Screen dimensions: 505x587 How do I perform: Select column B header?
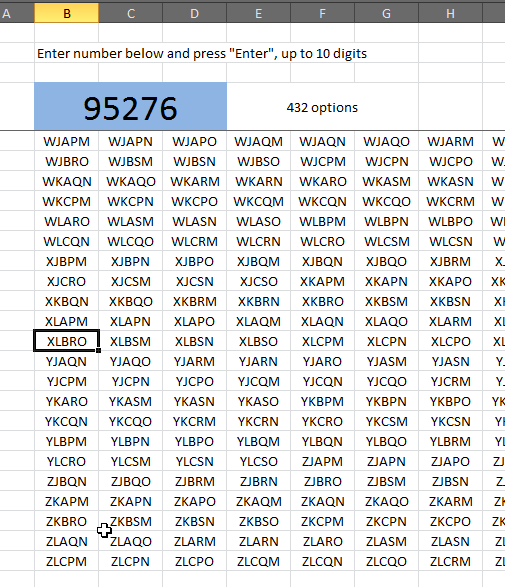pos(67,13)
